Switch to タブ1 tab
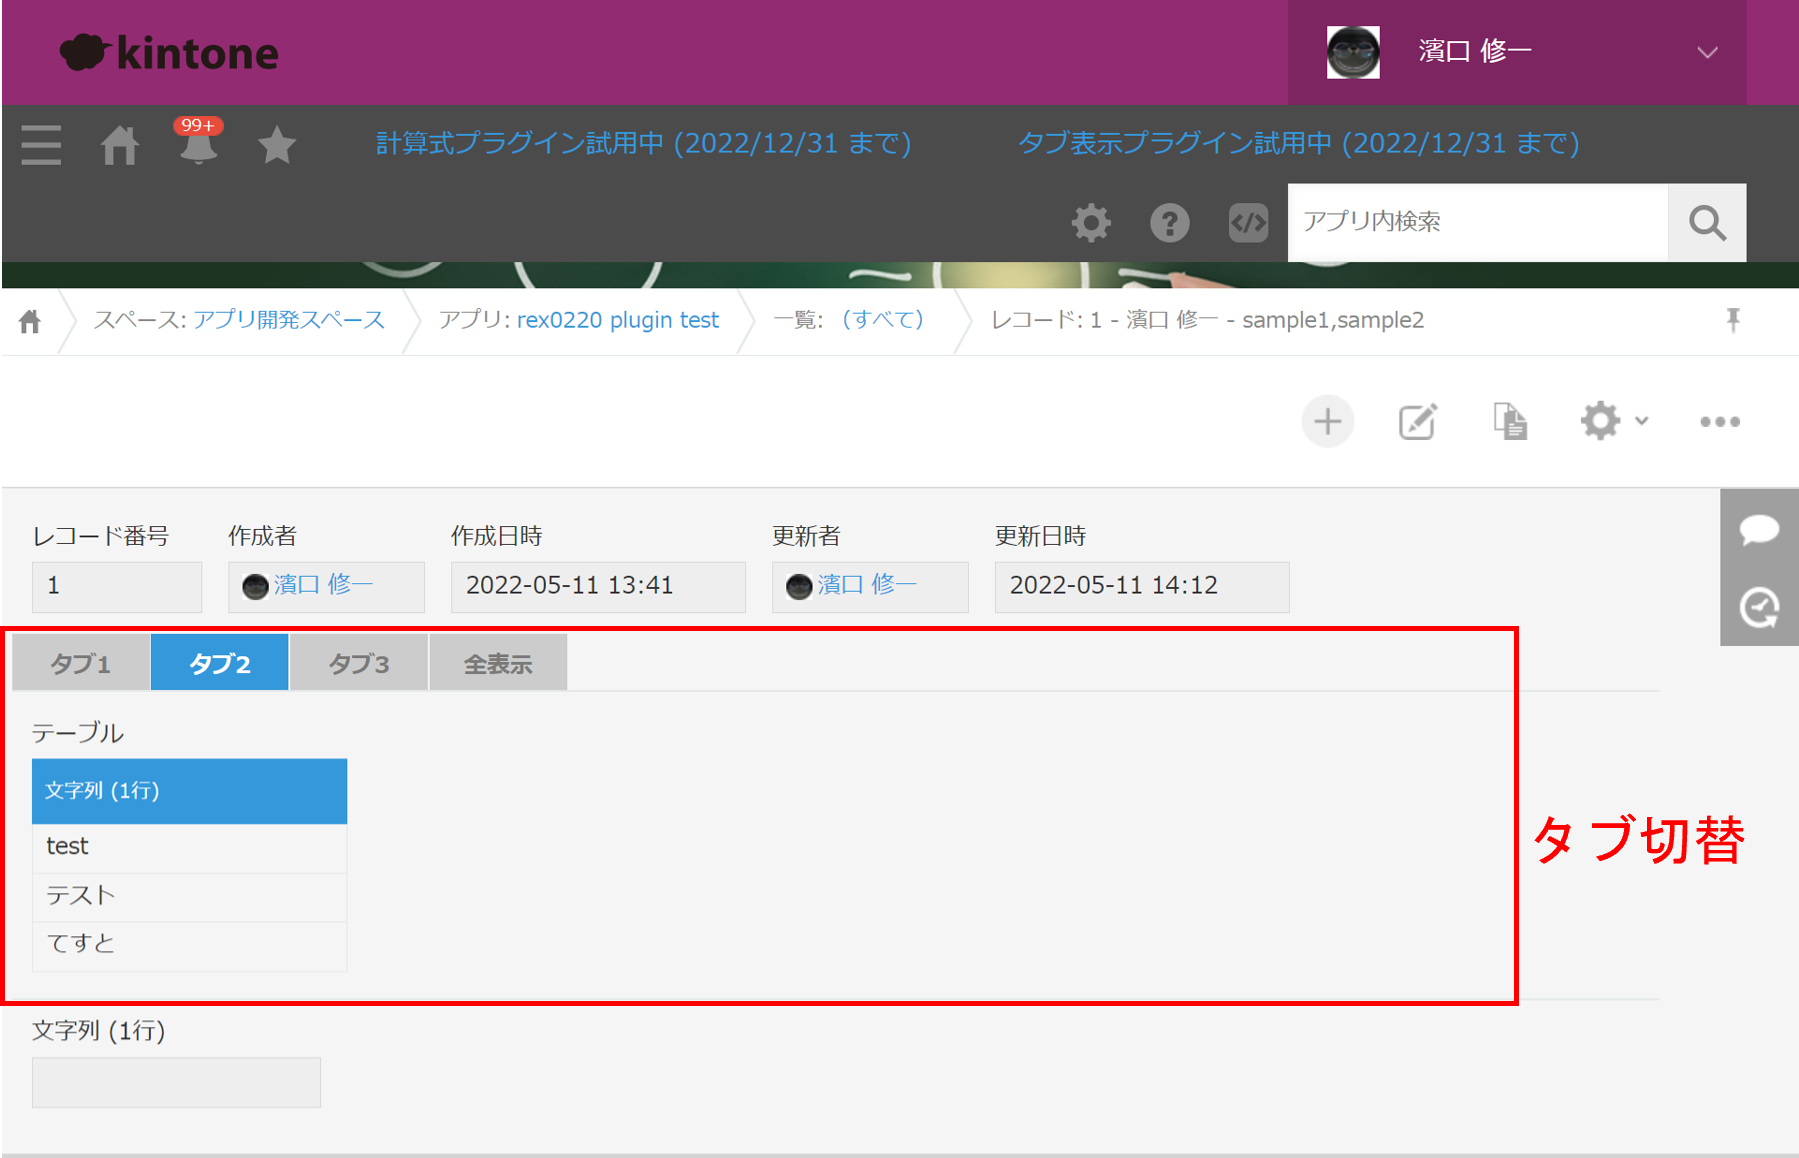1799x1158 pixels. [81, 663]
